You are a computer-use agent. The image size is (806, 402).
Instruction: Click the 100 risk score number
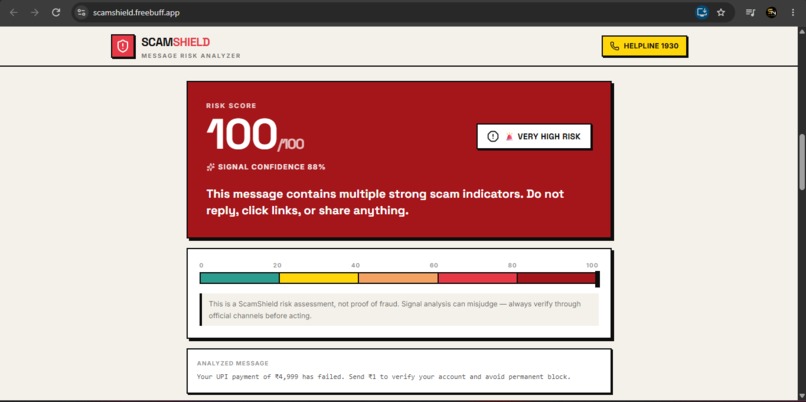pyautogui.click(x=242, y=134)
